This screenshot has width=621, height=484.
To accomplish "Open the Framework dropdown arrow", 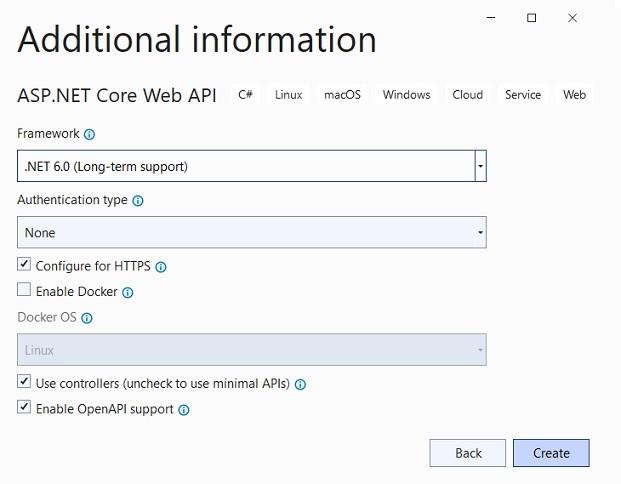I will 480,166.
